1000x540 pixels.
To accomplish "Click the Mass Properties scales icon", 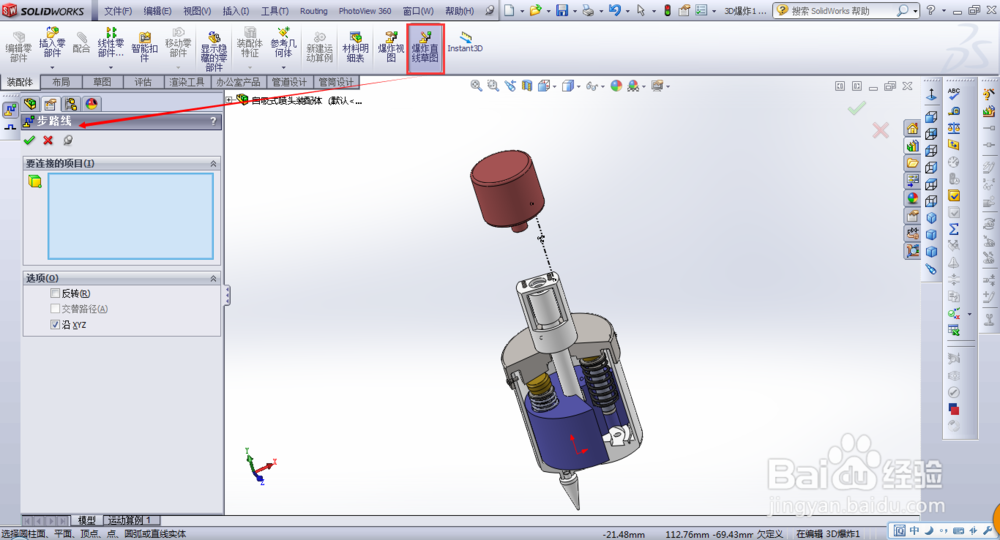I will (x=953, y=128).
